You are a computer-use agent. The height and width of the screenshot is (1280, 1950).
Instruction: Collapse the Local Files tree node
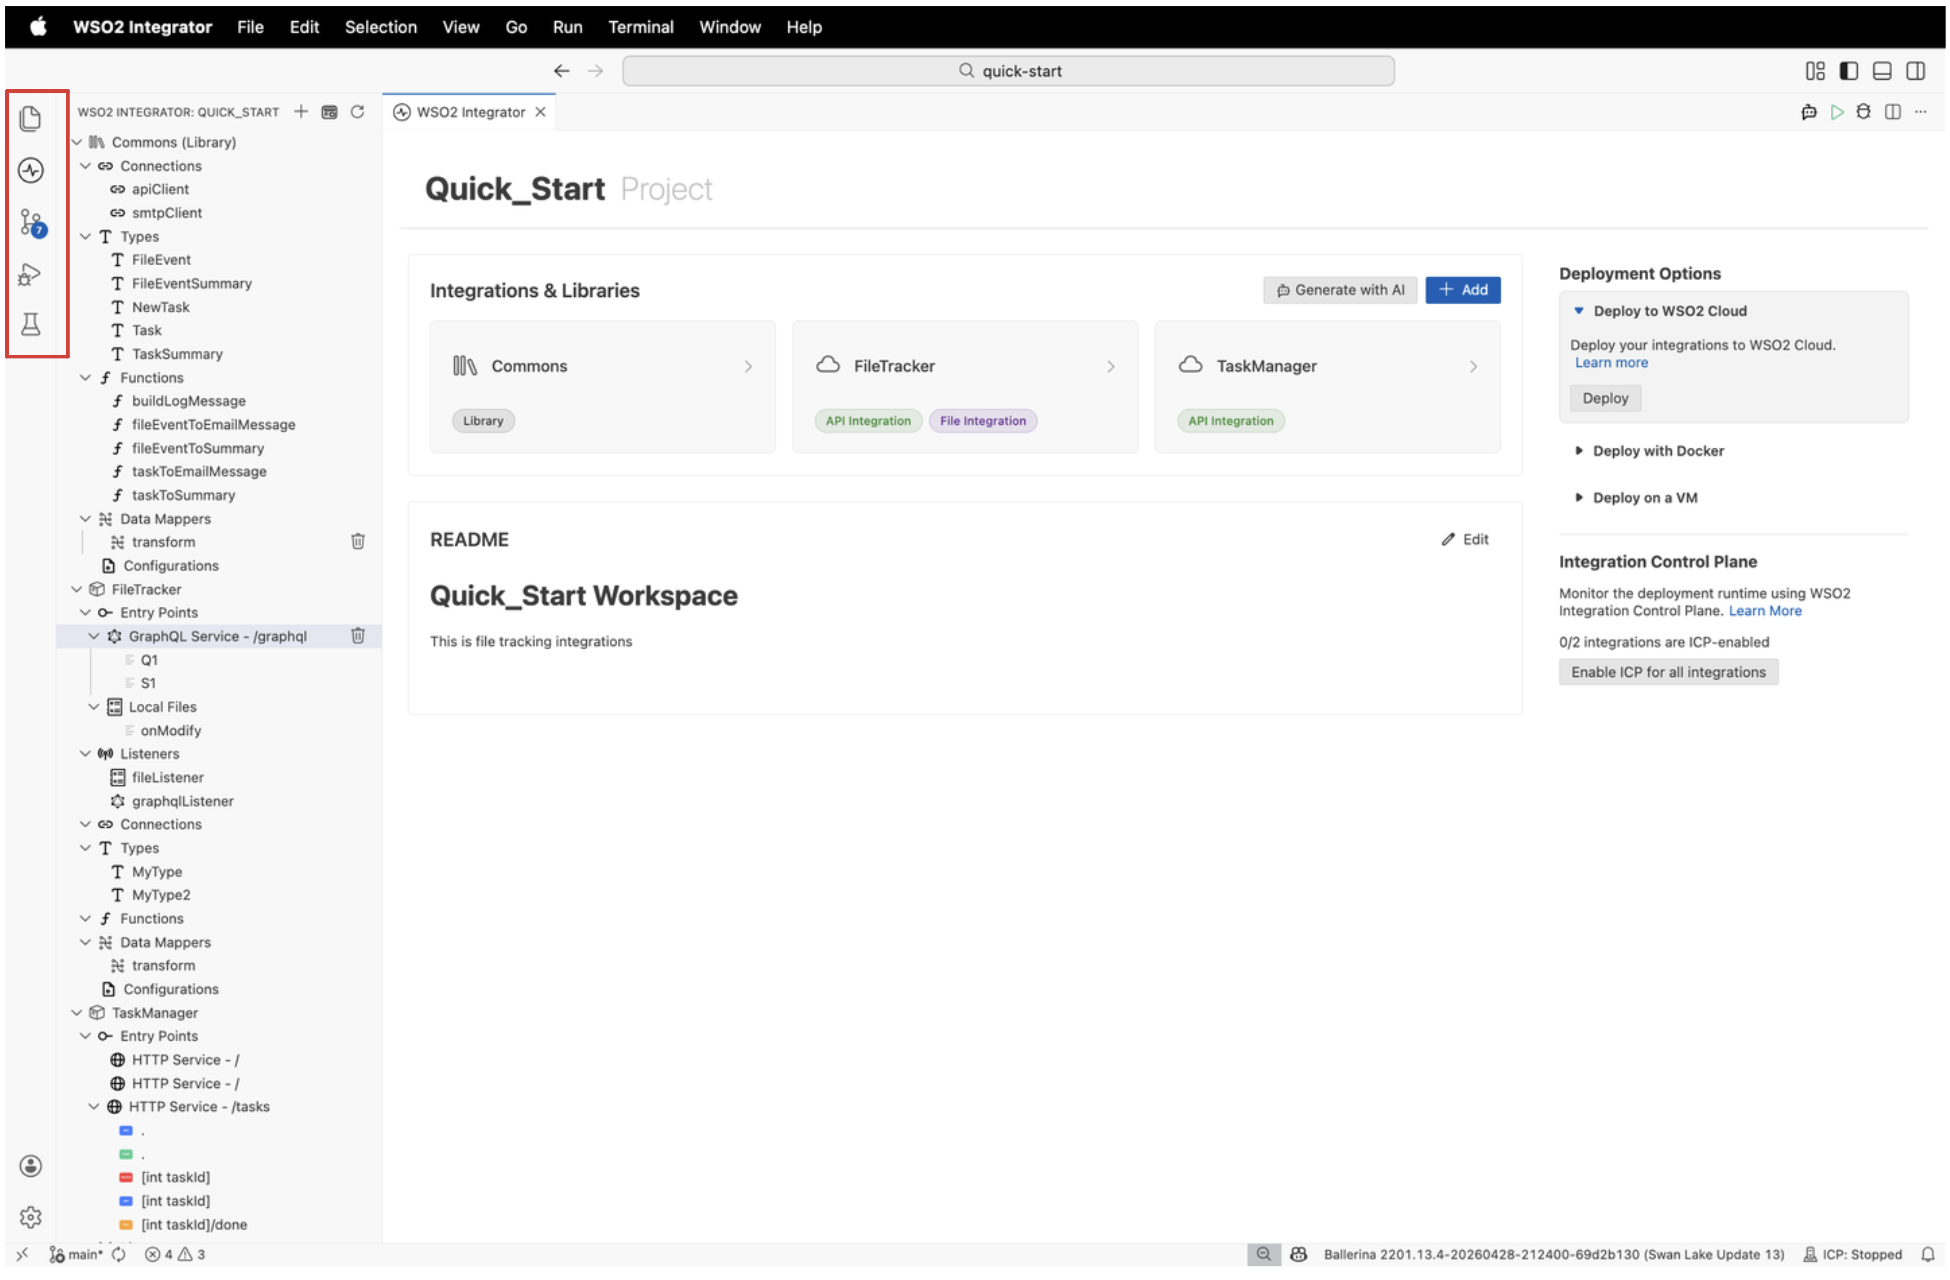coord(94,707)
